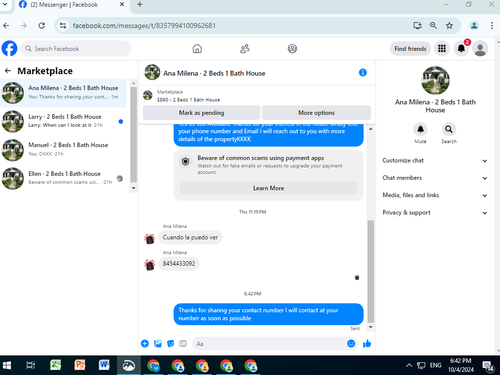Click message reading 8454433092
This screenshot has height=375, width=500.
pos(179,264)
